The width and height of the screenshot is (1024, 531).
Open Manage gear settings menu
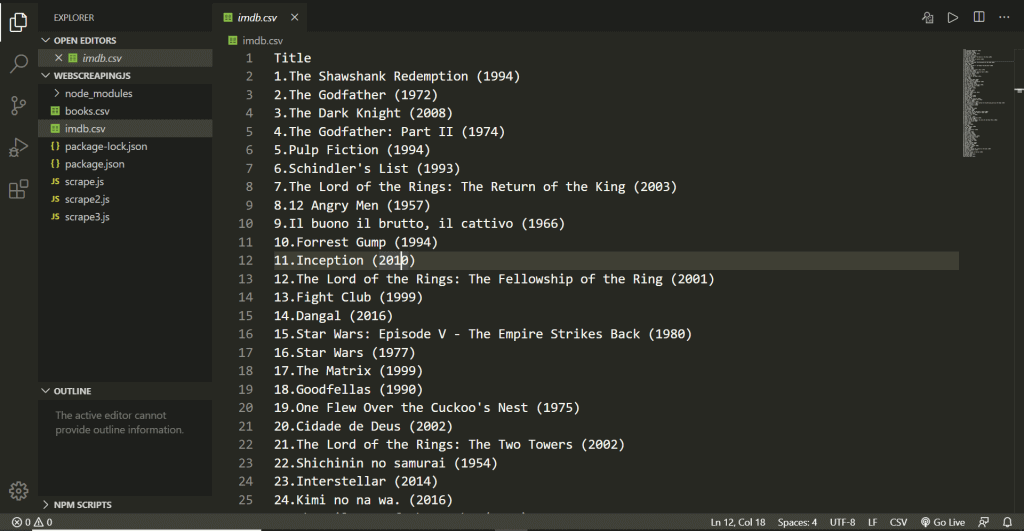[x=18, y=491]
